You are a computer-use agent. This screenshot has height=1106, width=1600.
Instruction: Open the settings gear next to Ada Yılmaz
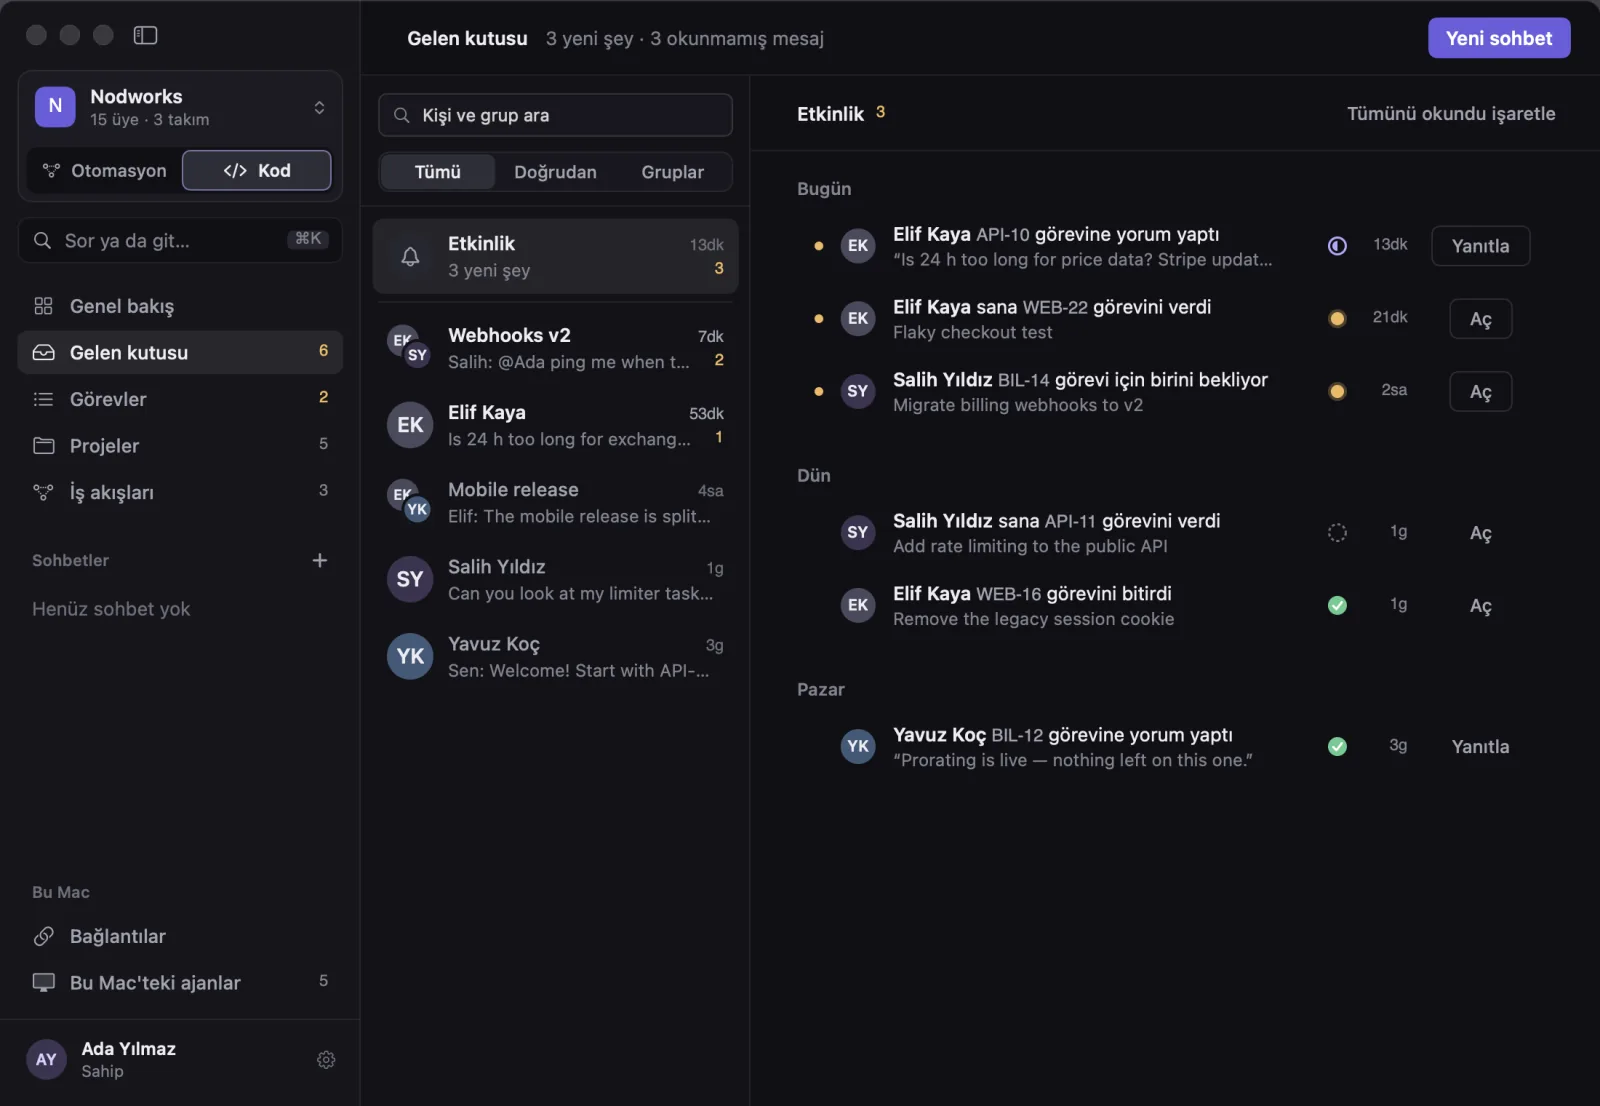pos(326,1059)
